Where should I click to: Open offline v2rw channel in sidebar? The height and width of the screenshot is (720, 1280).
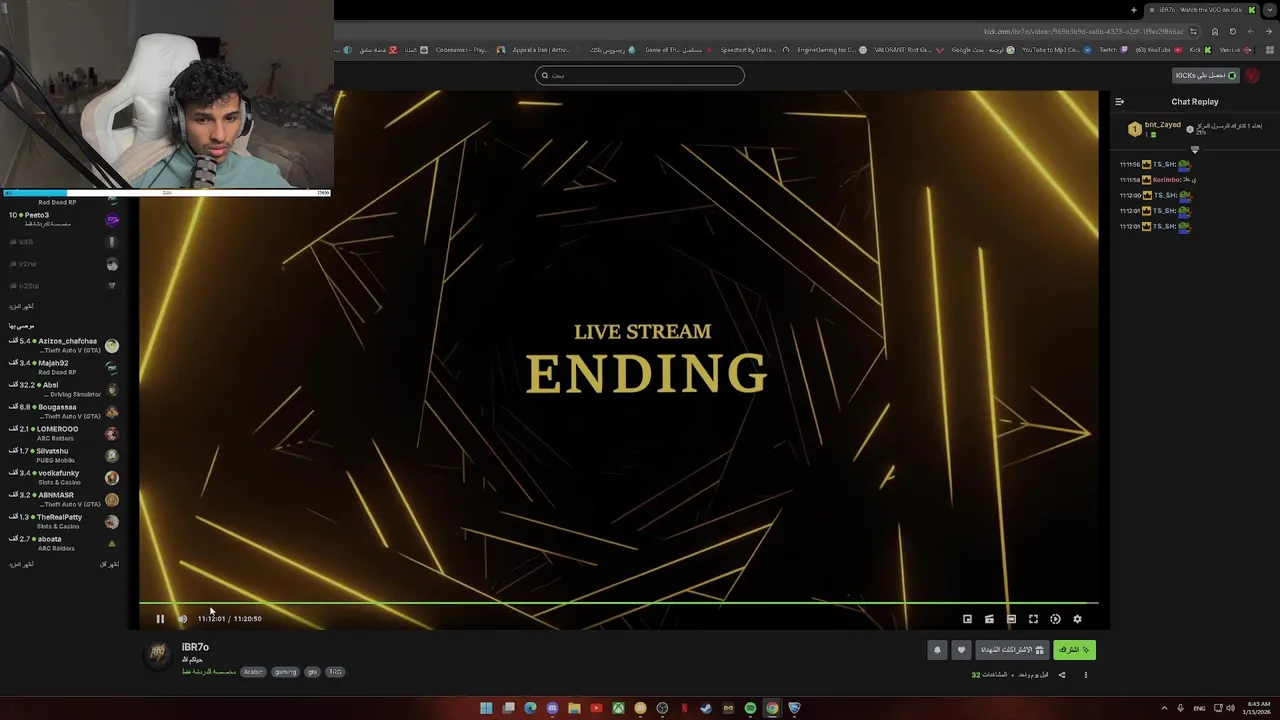pyautogui.click(x=64, y=264)
